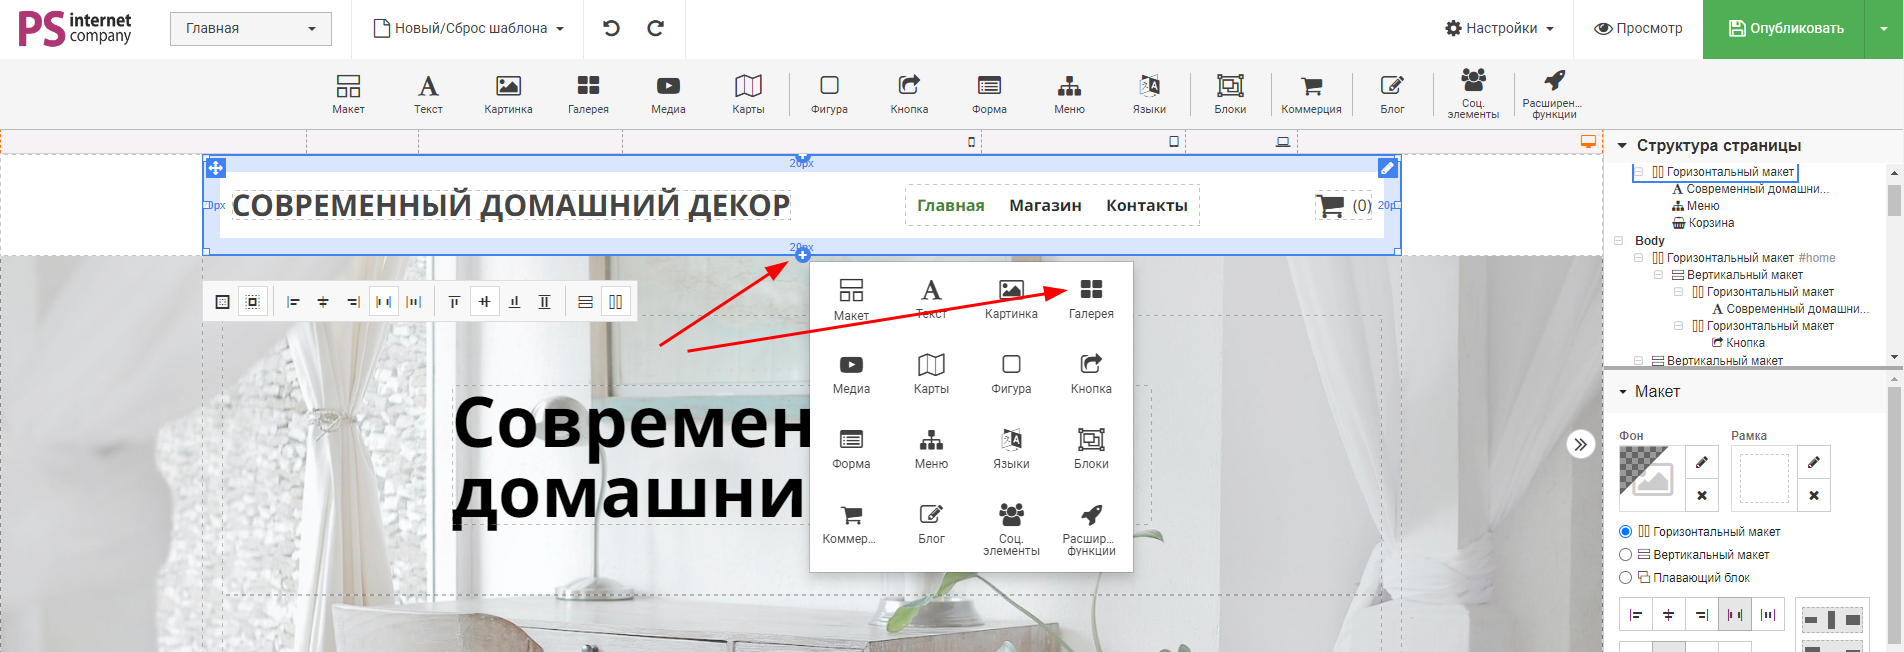Select the Карты tool in top toolbar

(748, 94)
